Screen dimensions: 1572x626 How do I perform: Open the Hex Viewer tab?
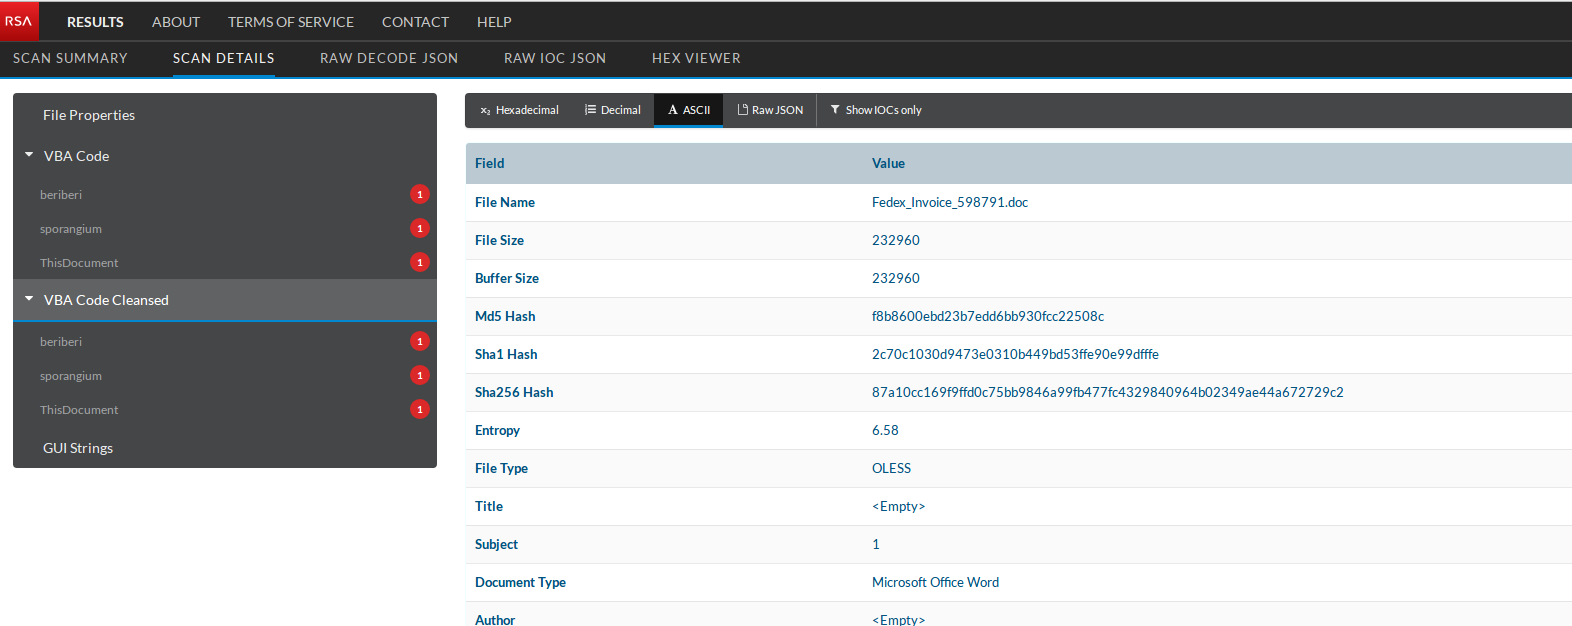(x=696, y=58)
